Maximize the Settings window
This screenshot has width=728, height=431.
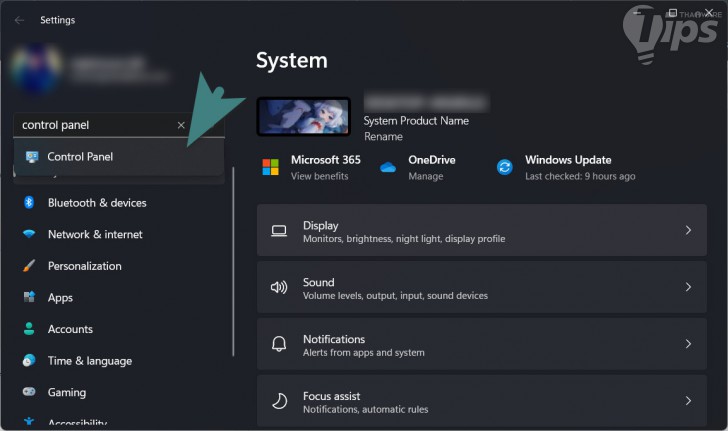tap(672, 13)
